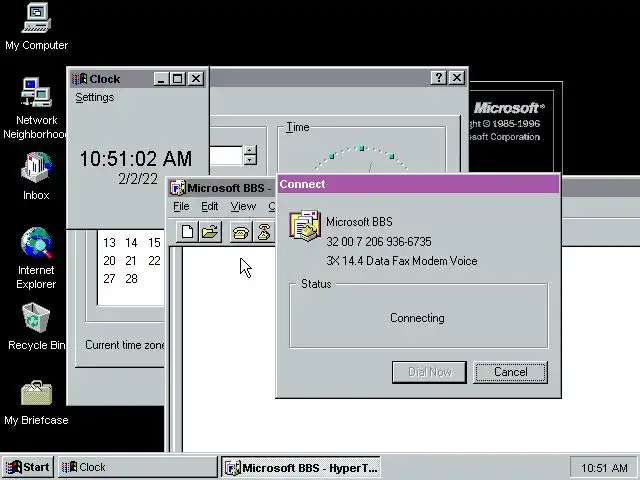The width and height of the screenshot is (640, 480).
Task: Click the taskbar clock showing 10:51 AM
Action: click(604, 468)
